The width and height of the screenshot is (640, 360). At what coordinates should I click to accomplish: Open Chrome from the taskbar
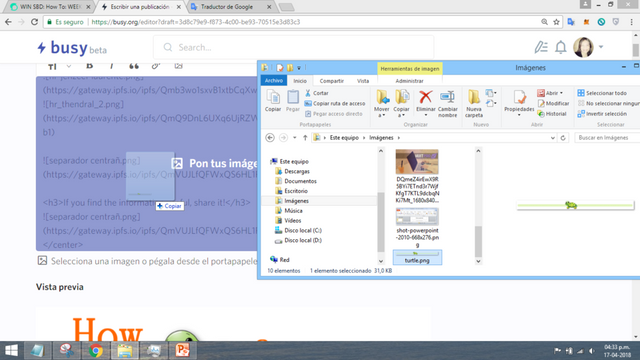point(96,350)
